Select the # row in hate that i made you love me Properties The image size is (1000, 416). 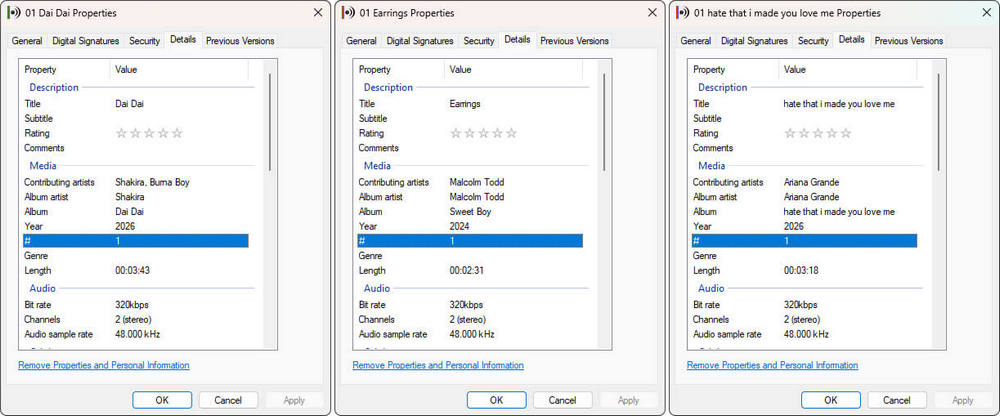[x=804, y=241]
